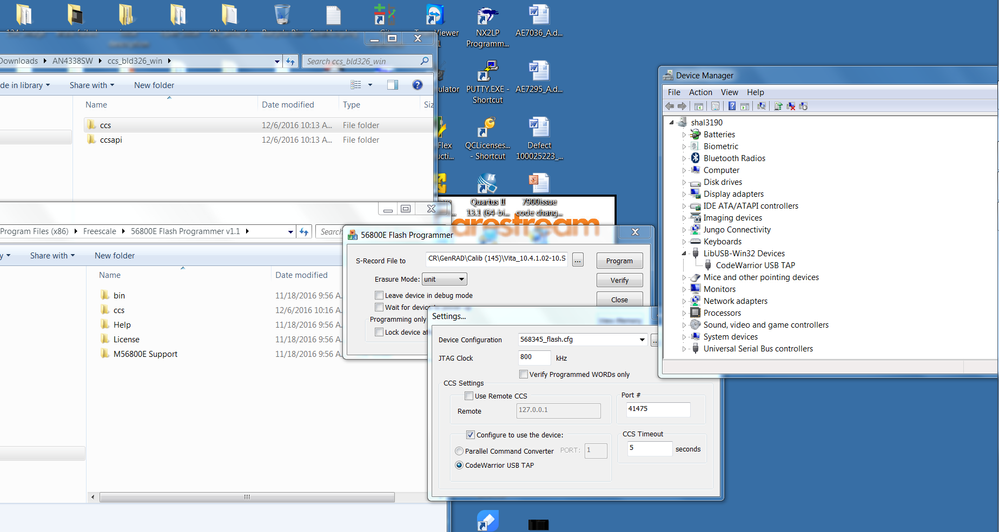Click Verify button in Flash Programmer
The image size is (999, 532).
tap(619, 280)
